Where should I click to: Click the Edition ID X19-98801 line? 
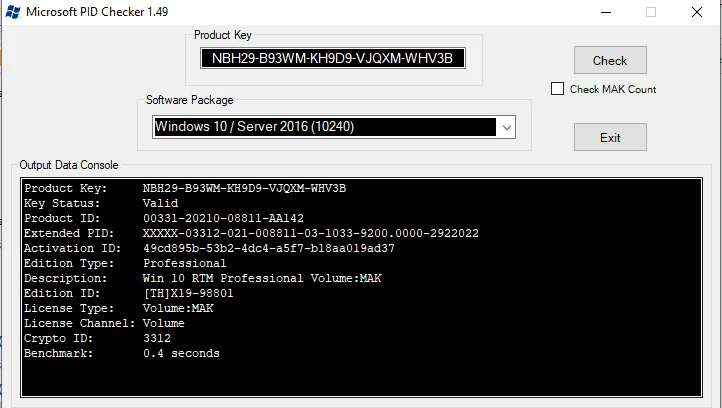pyautogui.click(x=129, y=293)
